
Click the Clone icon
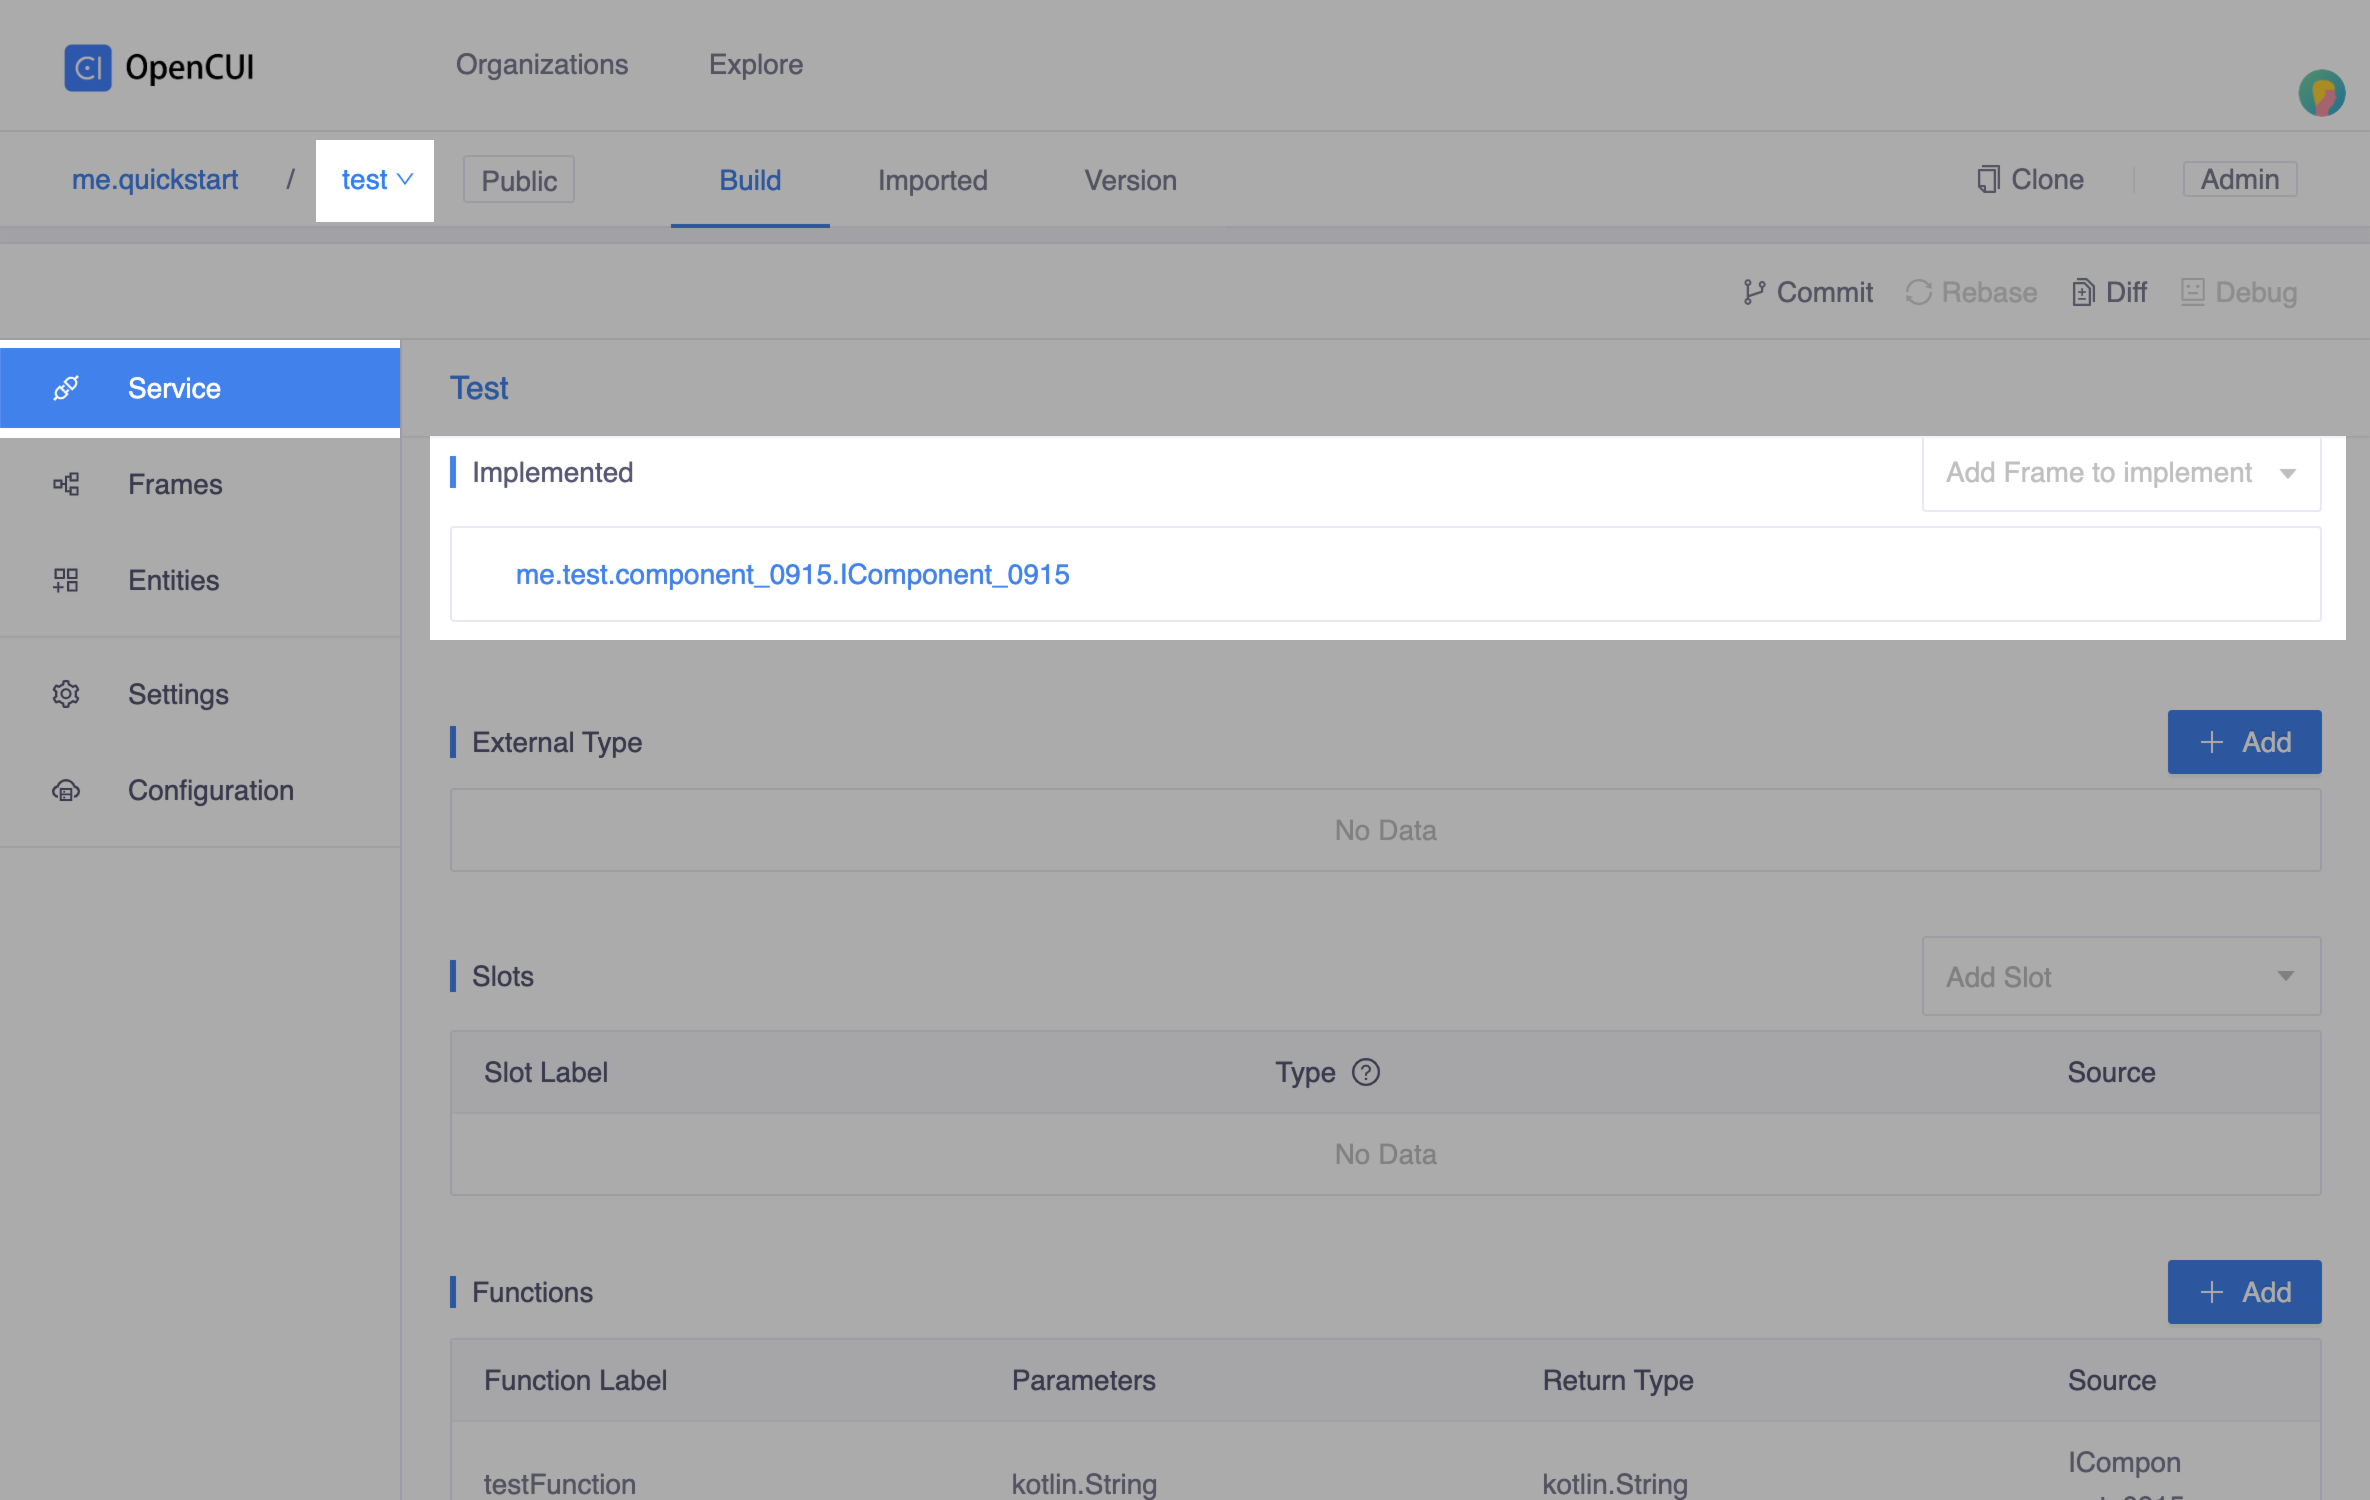1988,179
